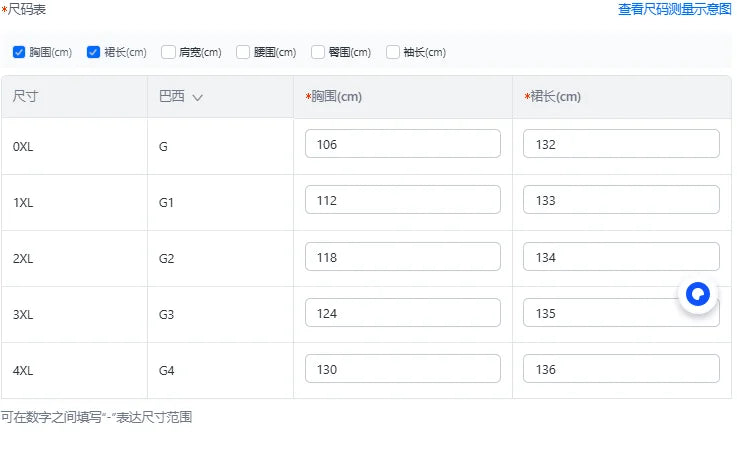Viewport: 737px width, 450px height.
Task: Tick the 腰围(cm) checkbox
Action: 243,52
